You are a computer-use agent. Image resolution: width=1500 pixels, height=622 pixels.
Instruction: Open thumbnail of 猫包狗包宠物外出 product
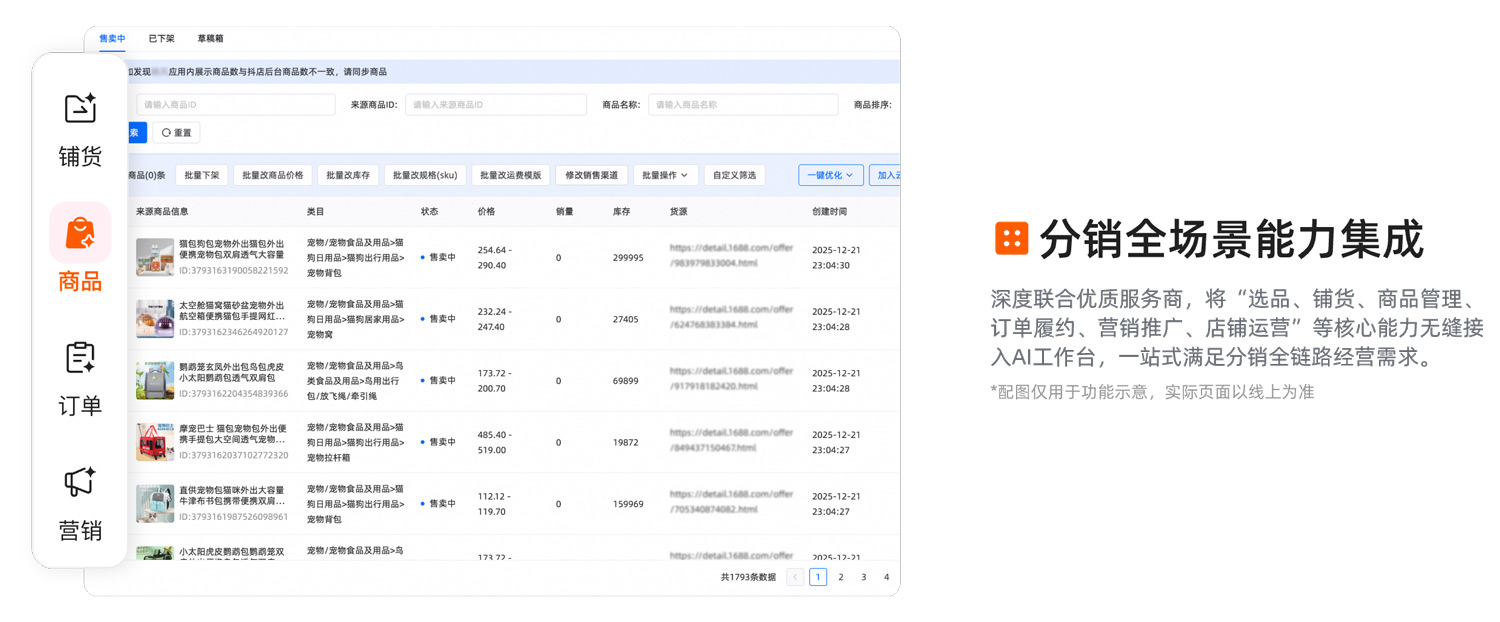[x=155, y=257]
